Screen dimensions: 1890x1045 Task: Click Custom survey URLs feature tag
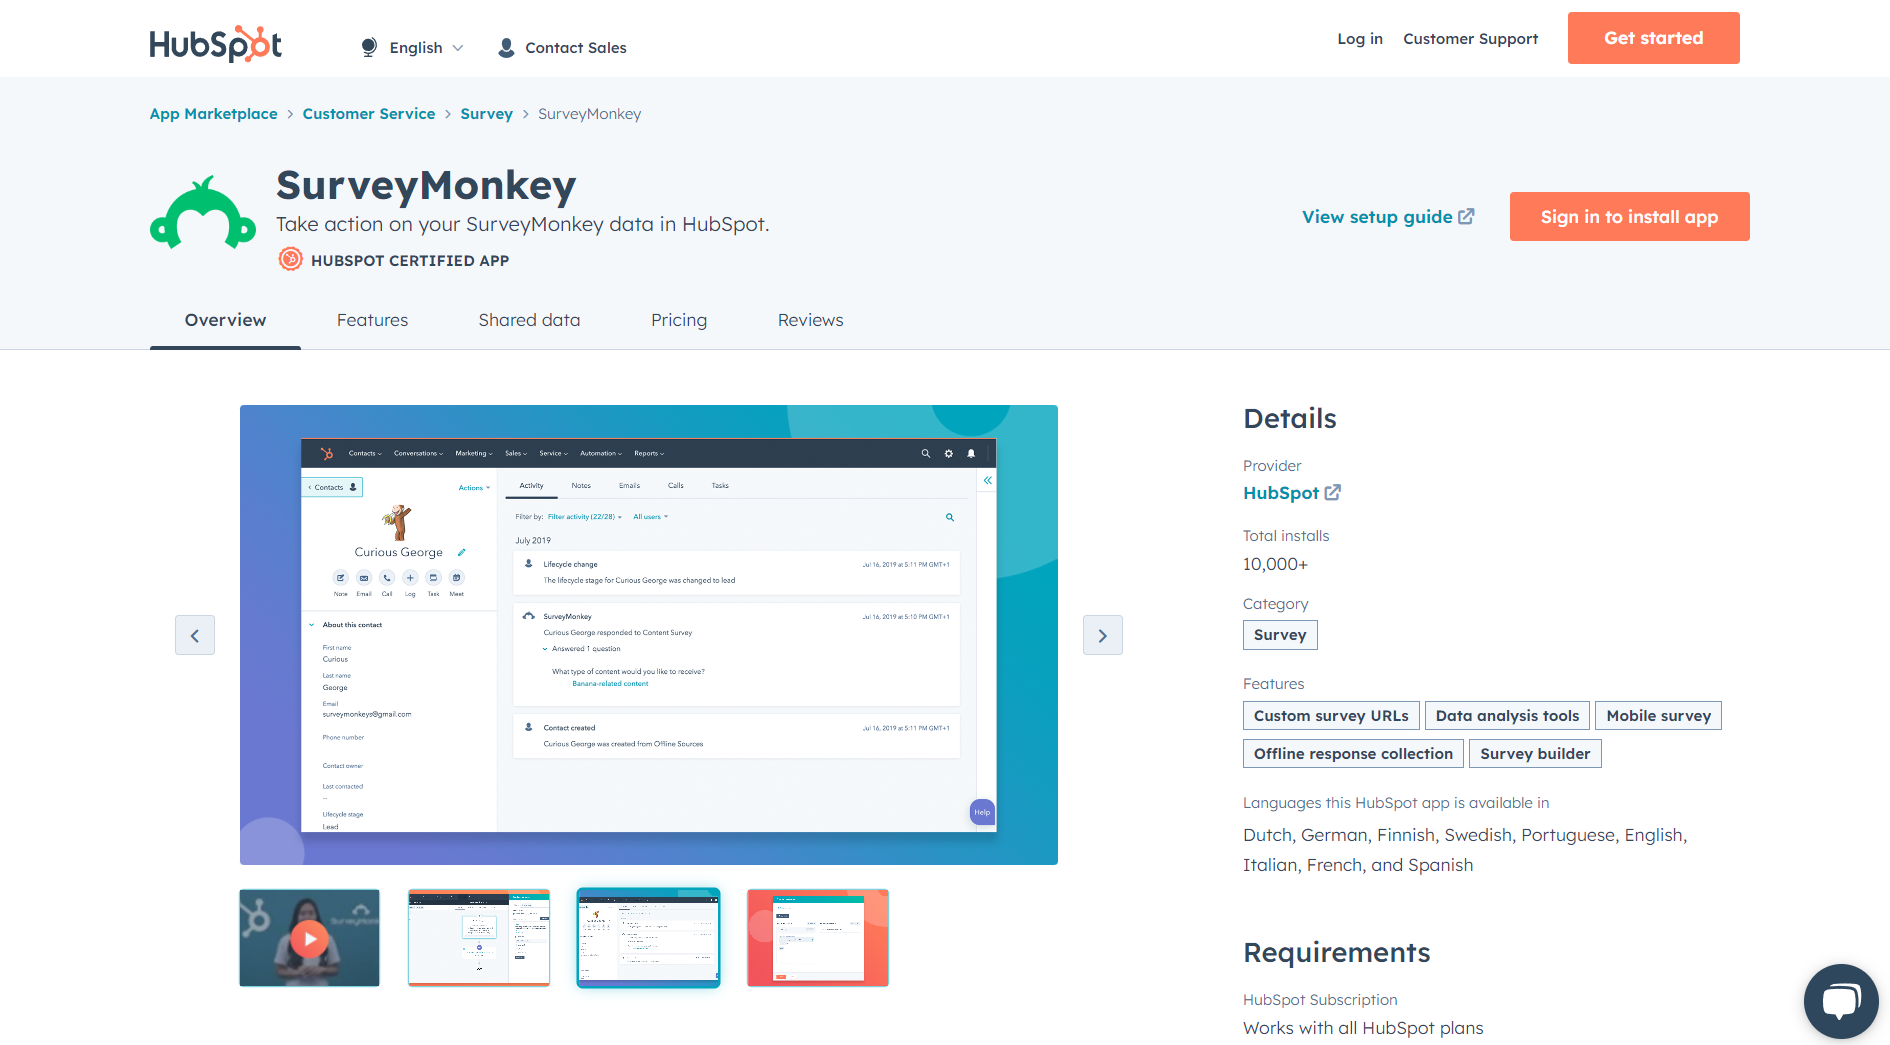click(1331, 716)
